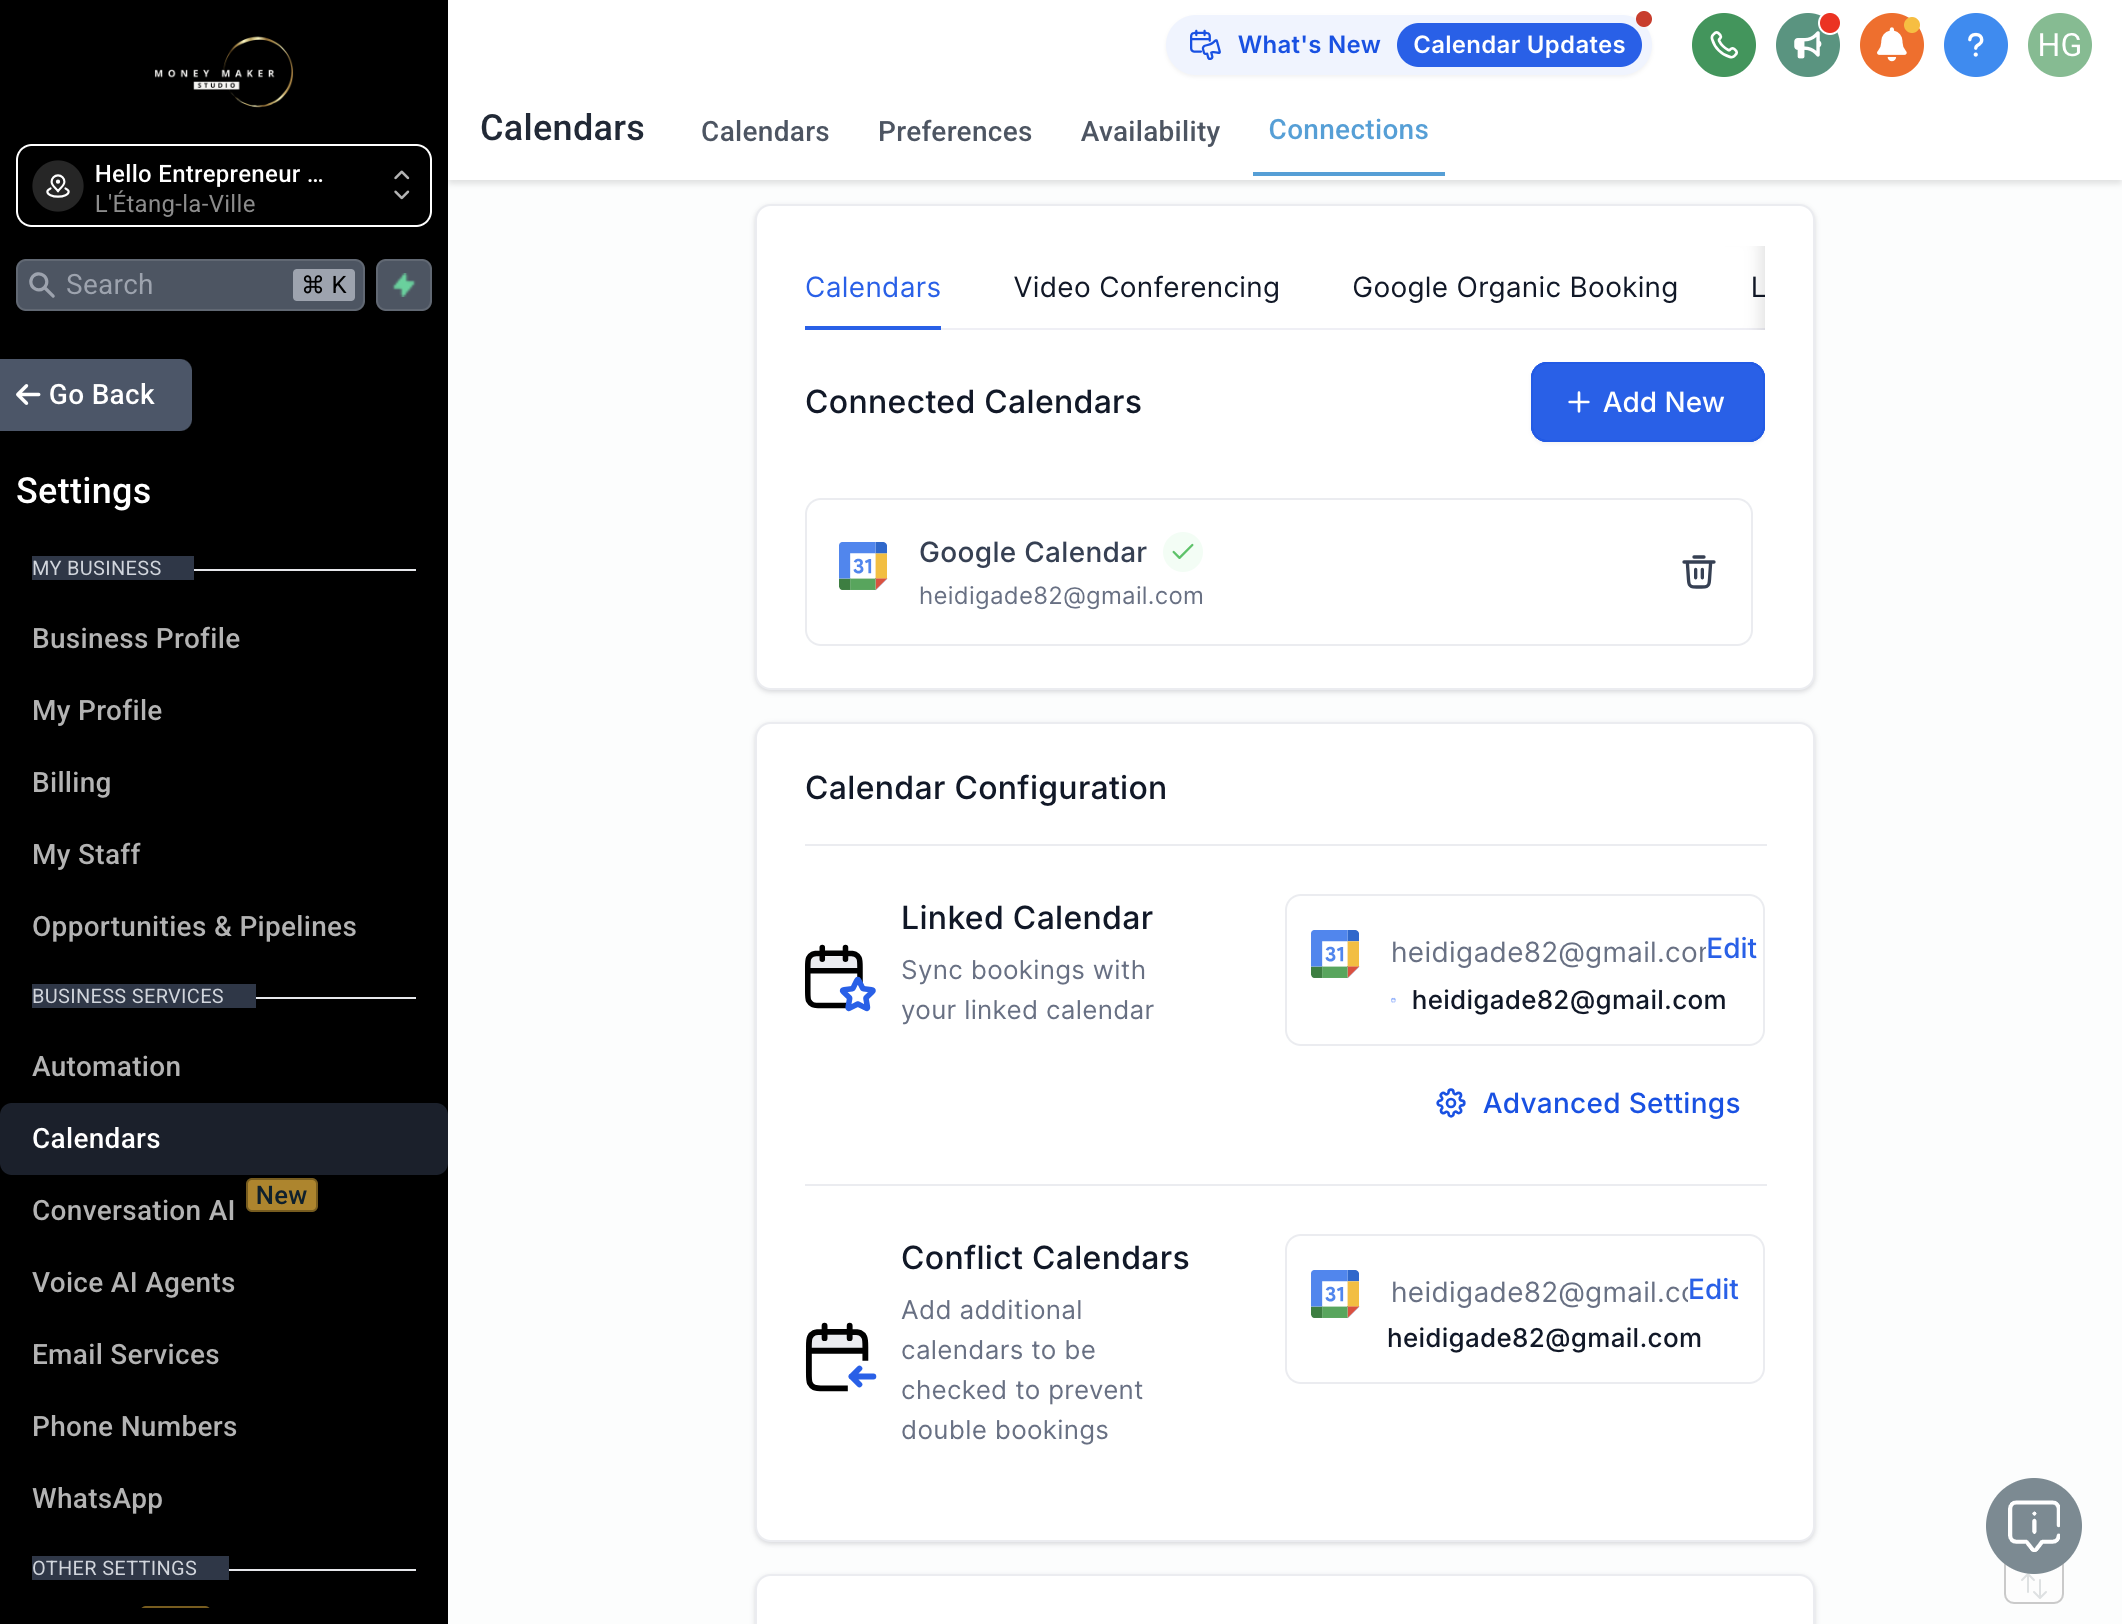Switch to the Availability tab
Image resolution: width=2122 pixels, height=1624 pixels.
1150,131
